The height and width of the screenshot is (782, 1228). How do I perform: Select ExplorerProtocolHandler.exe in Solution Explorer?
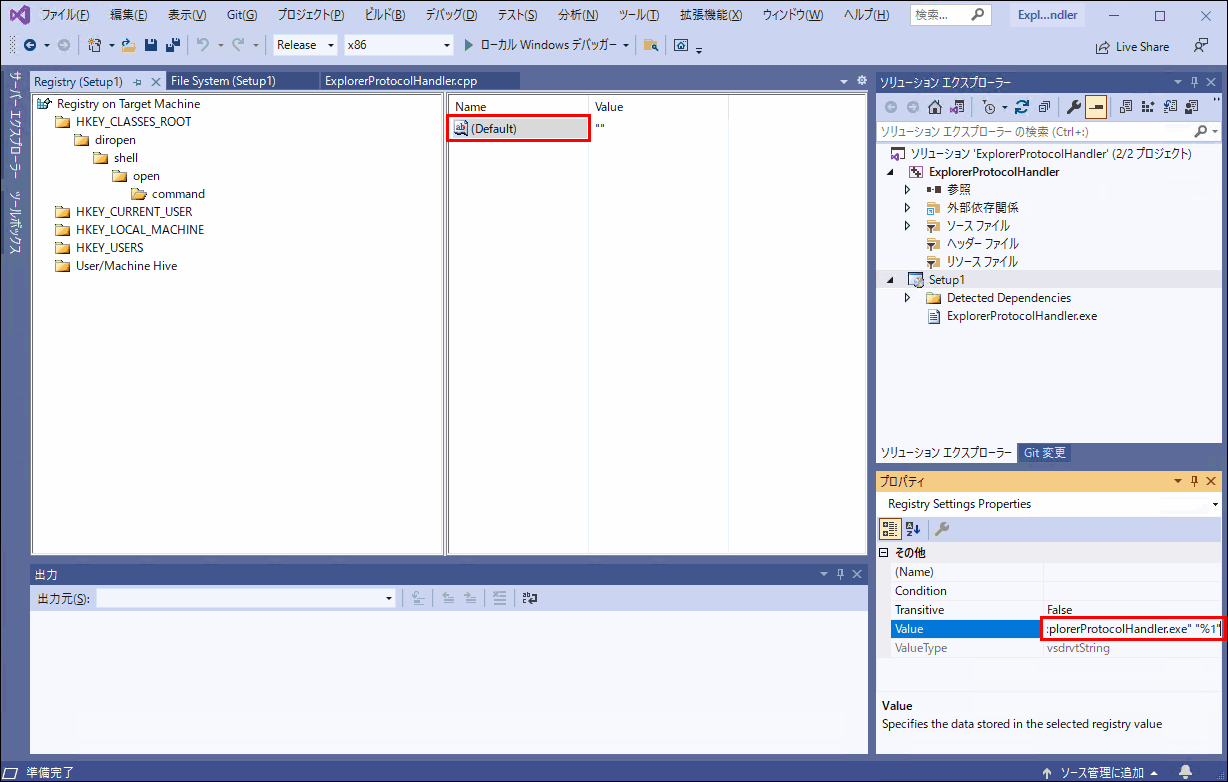point(1021,316)
